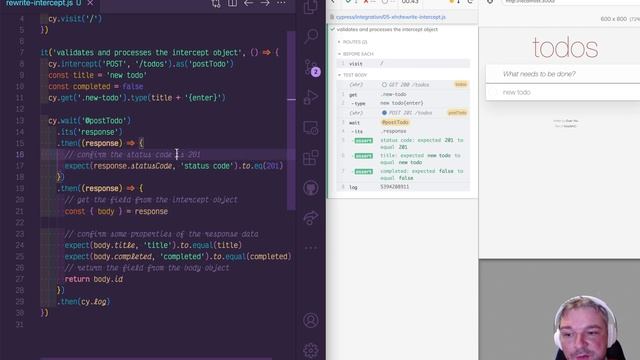Click code line 8 with cy.intercept
The width and height of the screenshot is (640, 360).
141,64
